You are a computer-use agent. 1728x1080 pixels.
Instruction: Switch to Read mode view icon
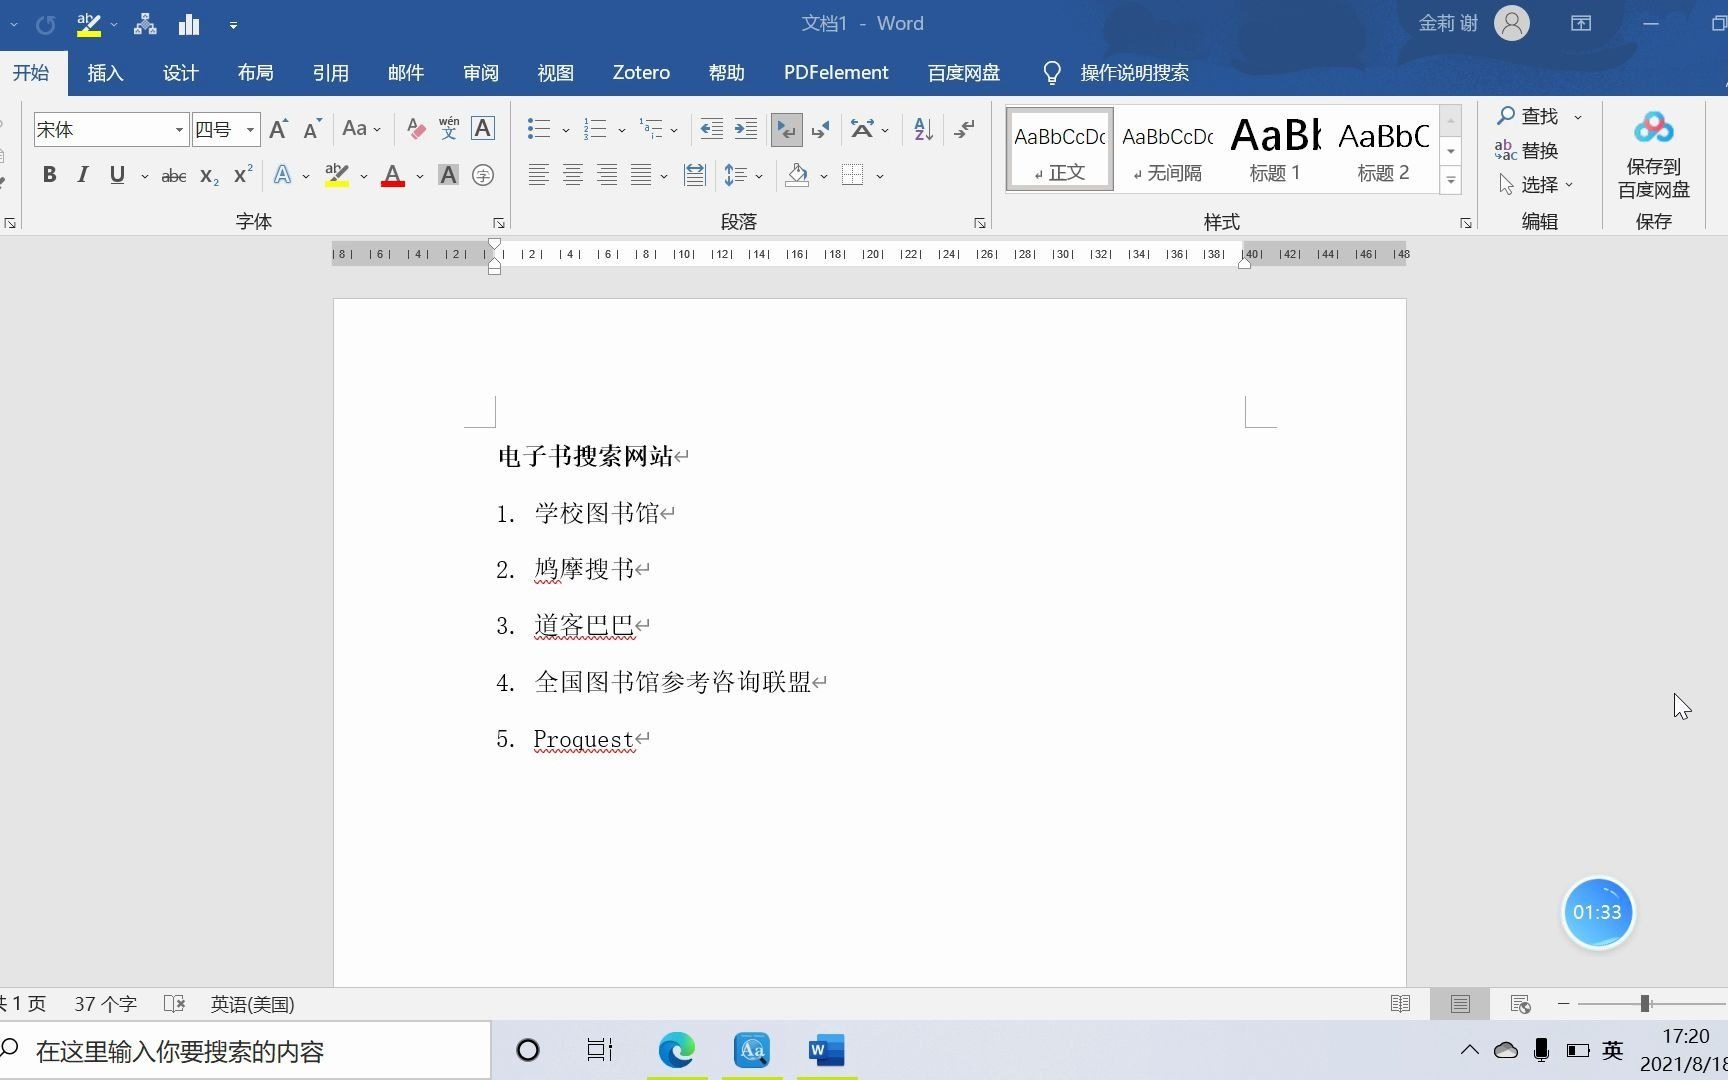point(1400,1003)
